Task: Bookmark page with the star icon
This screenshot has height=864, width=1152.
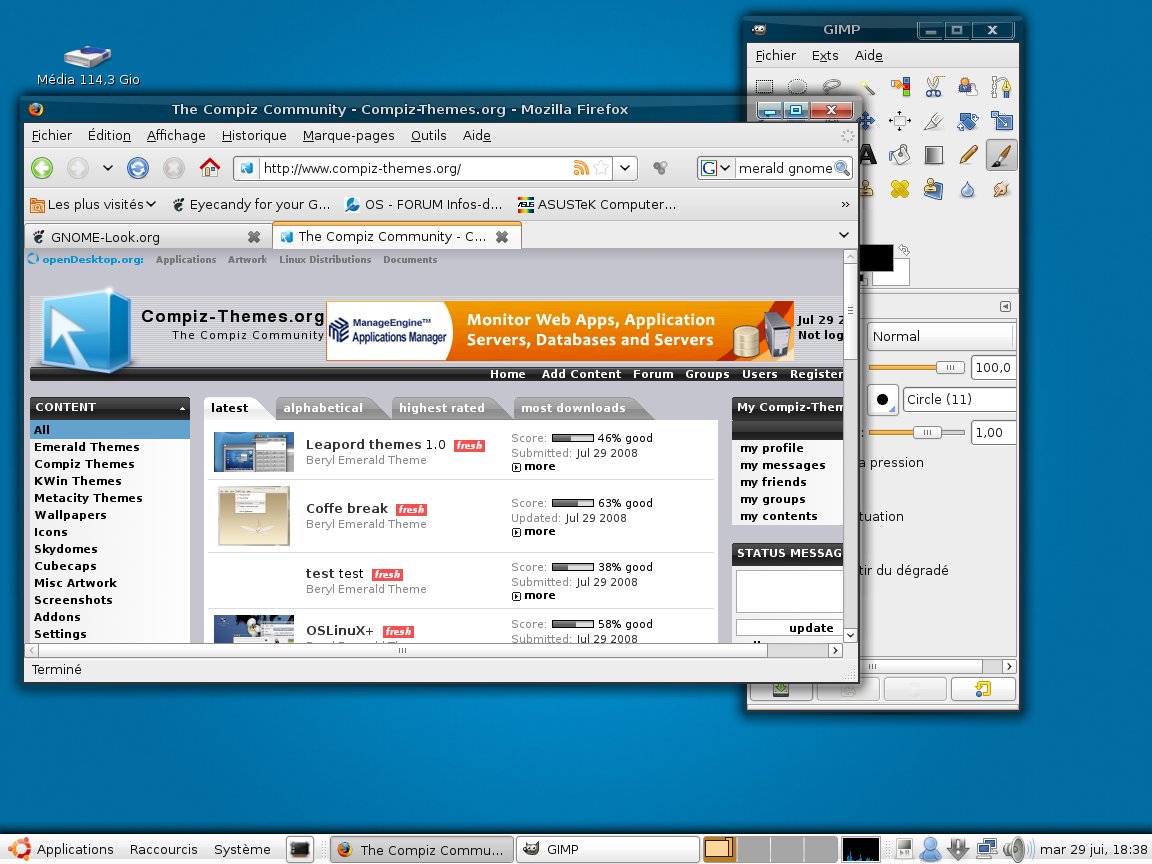Action: point(601,168)
